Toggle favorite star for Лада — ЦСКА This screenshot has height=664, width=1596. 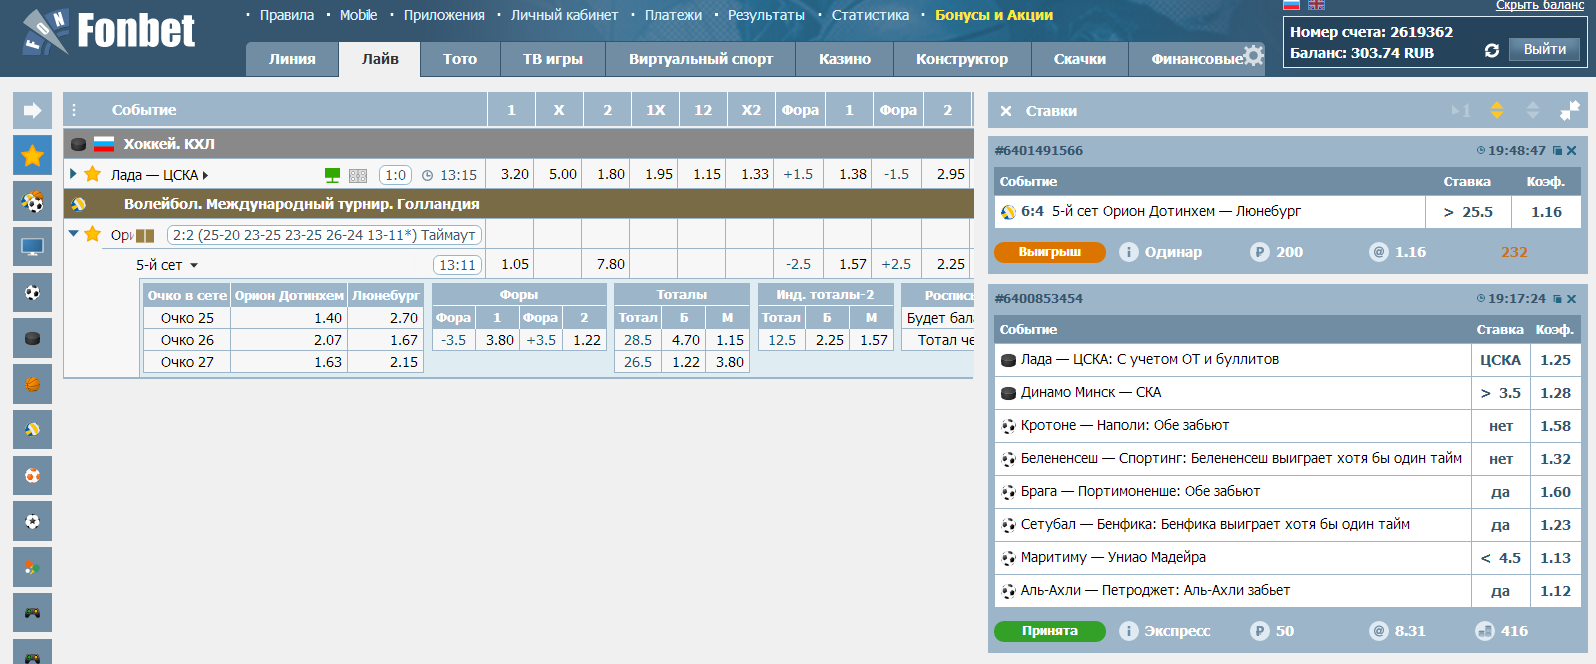click(x=92, y=174)
